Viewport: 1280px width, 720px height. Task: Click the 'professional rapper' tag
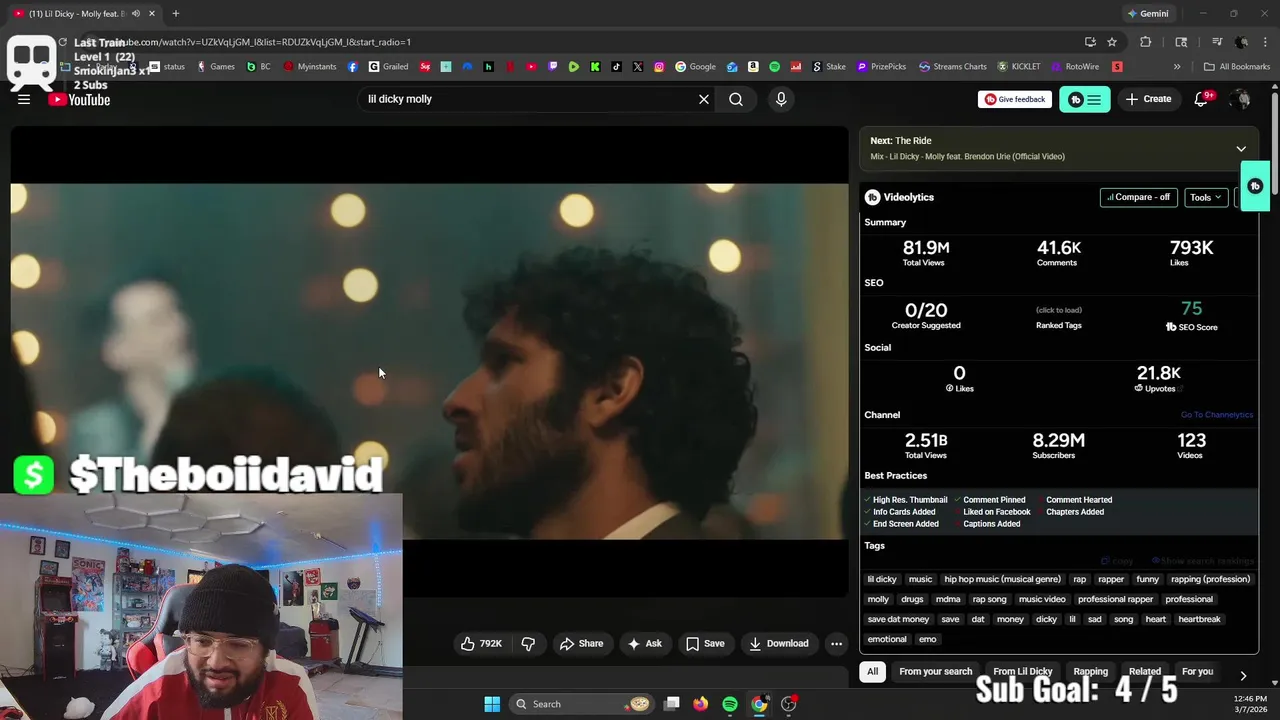point(1115,599)
